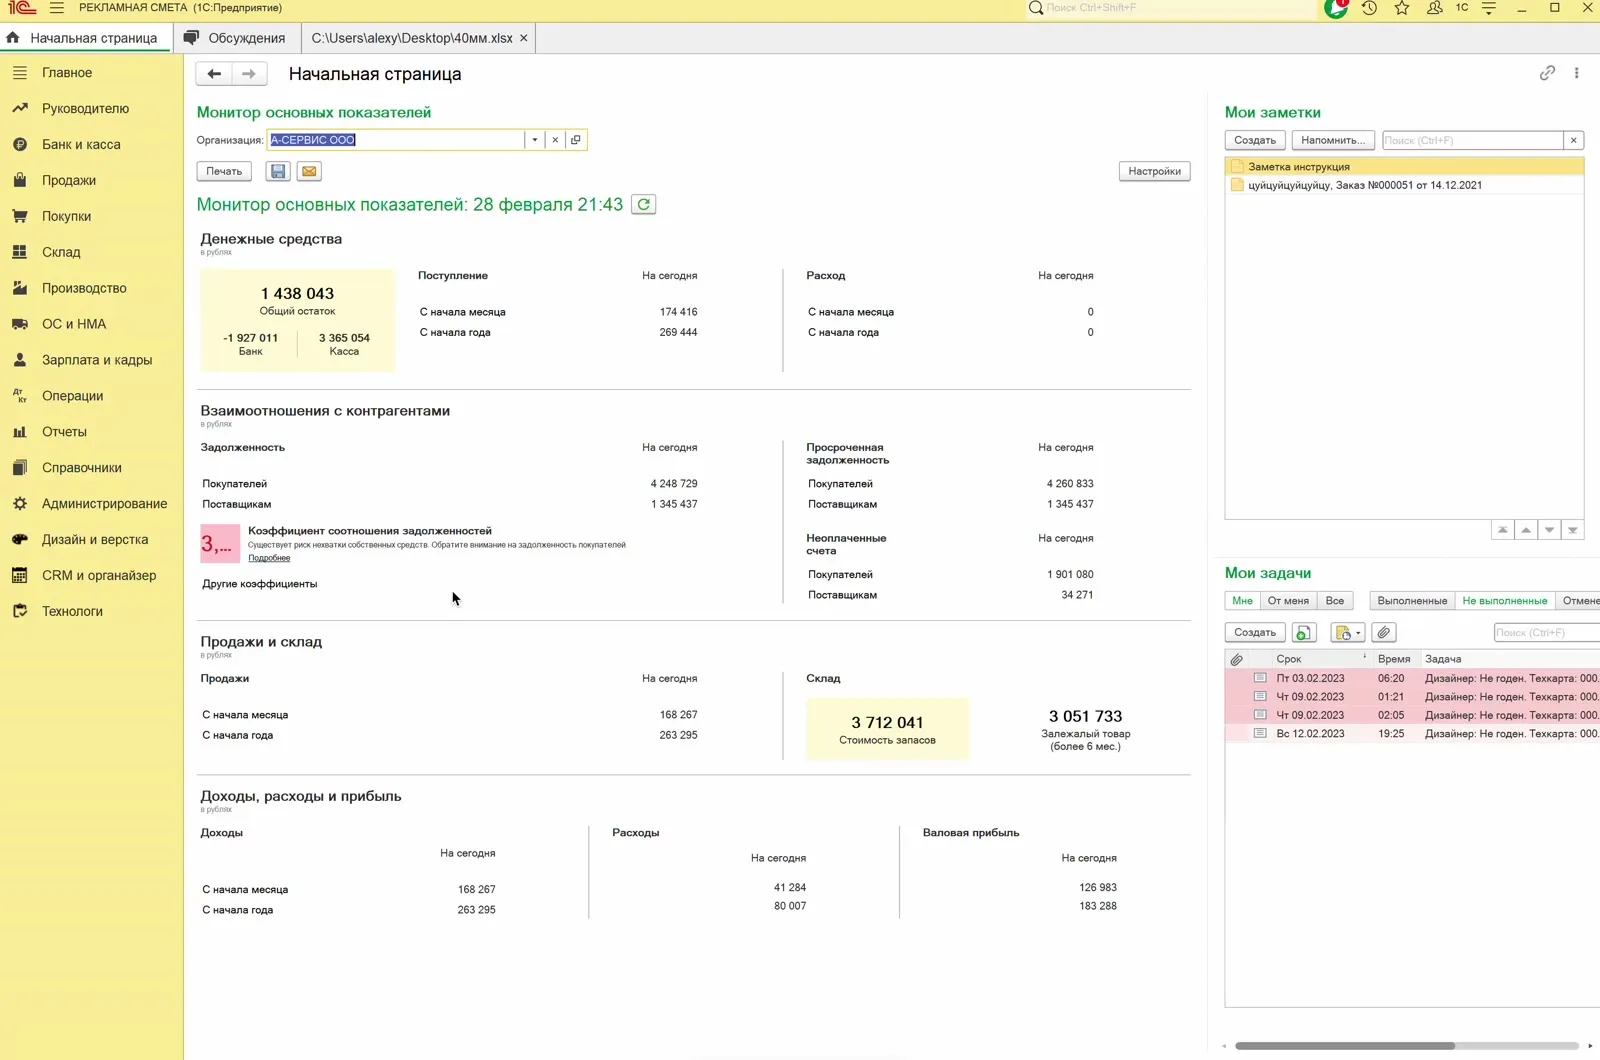Image resolution: width=1600 pixels, height=1060 pixels.
Task: Refresh the monitor indicators
Action: click(x=644, y=204)
